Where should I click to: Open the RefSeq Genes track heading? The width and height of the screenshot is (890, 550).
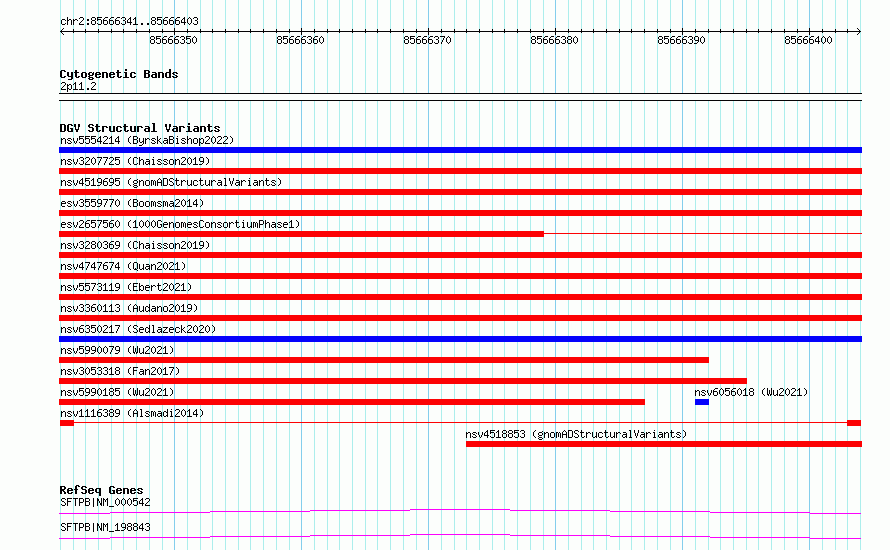[x=102, y=490]
